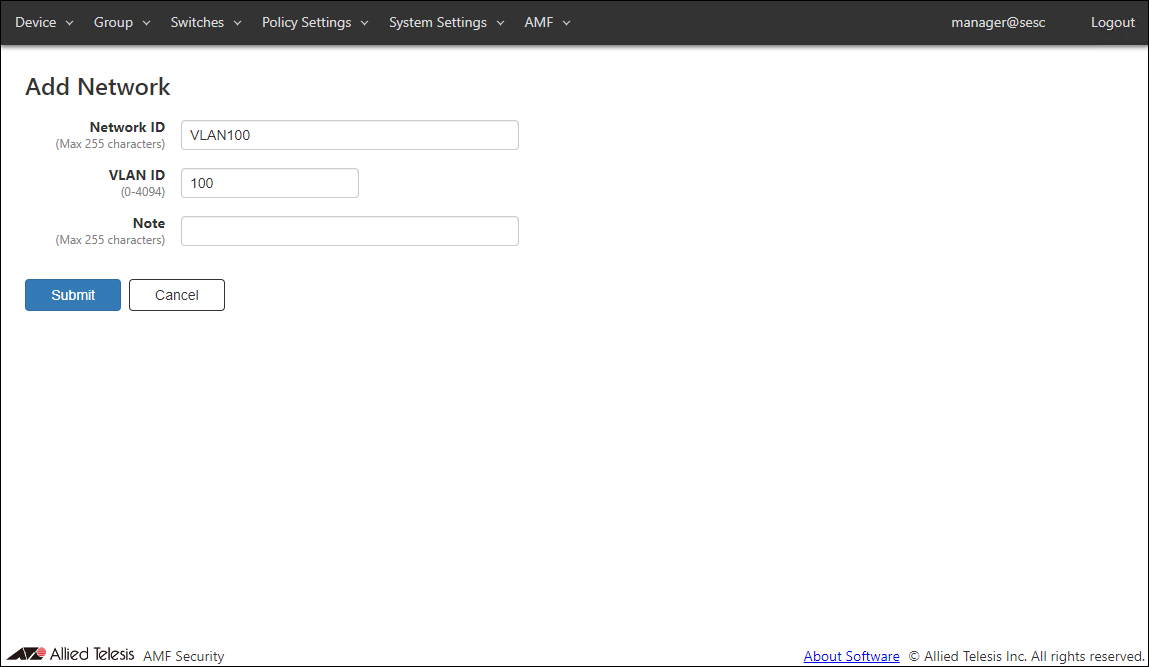Open the About Software link

tap(851, 656)
